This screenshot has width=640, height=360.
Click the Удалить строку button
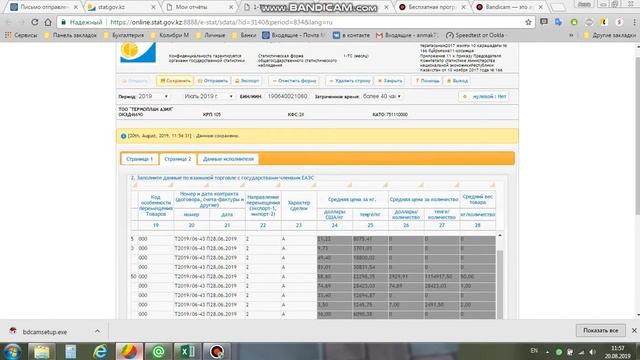(x=350, y=81)
